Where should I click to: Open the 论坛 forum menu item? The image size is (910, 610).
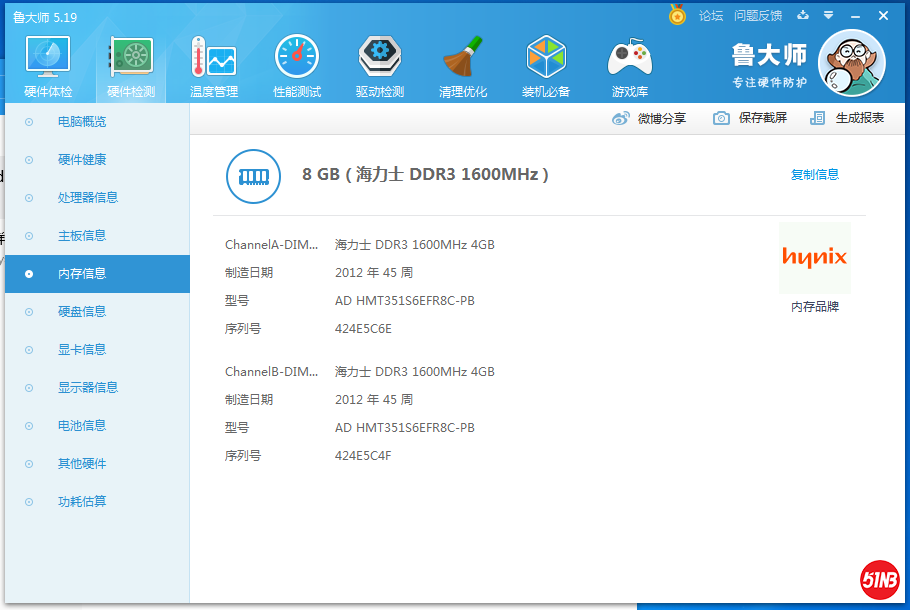tap(712, 15)
